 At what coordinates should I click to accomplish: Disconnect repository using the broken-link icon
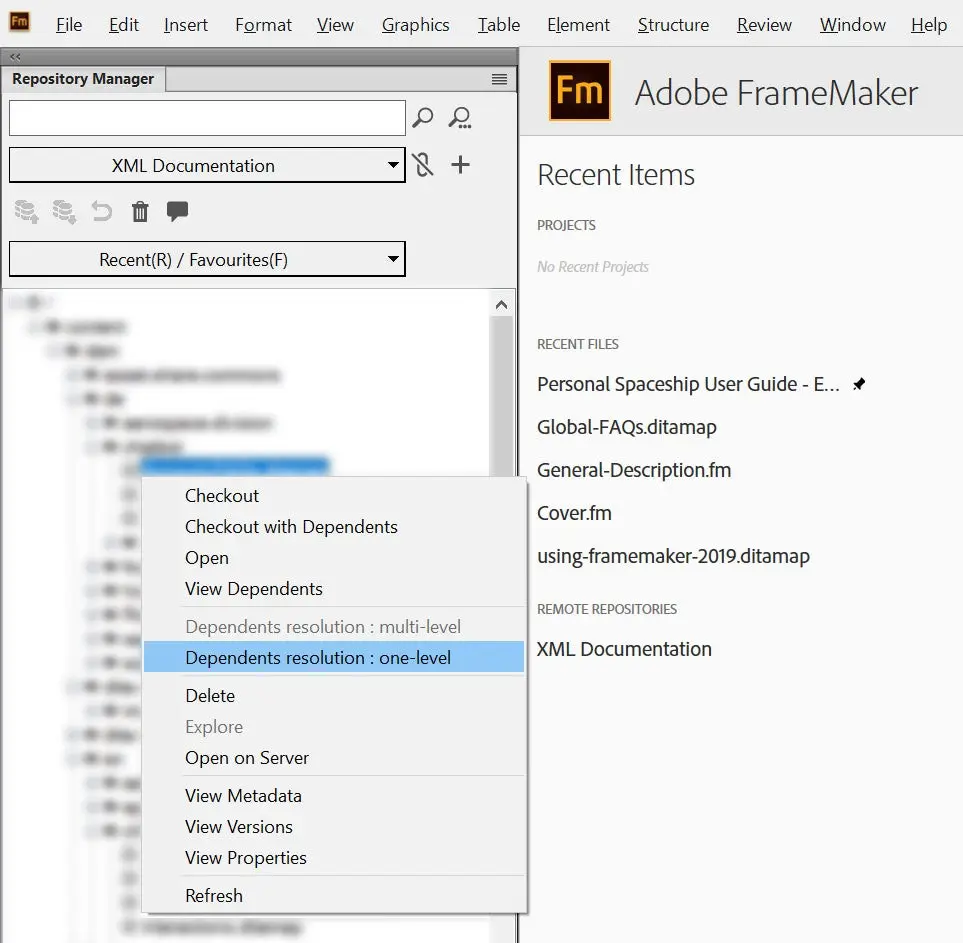click(422, 165)
